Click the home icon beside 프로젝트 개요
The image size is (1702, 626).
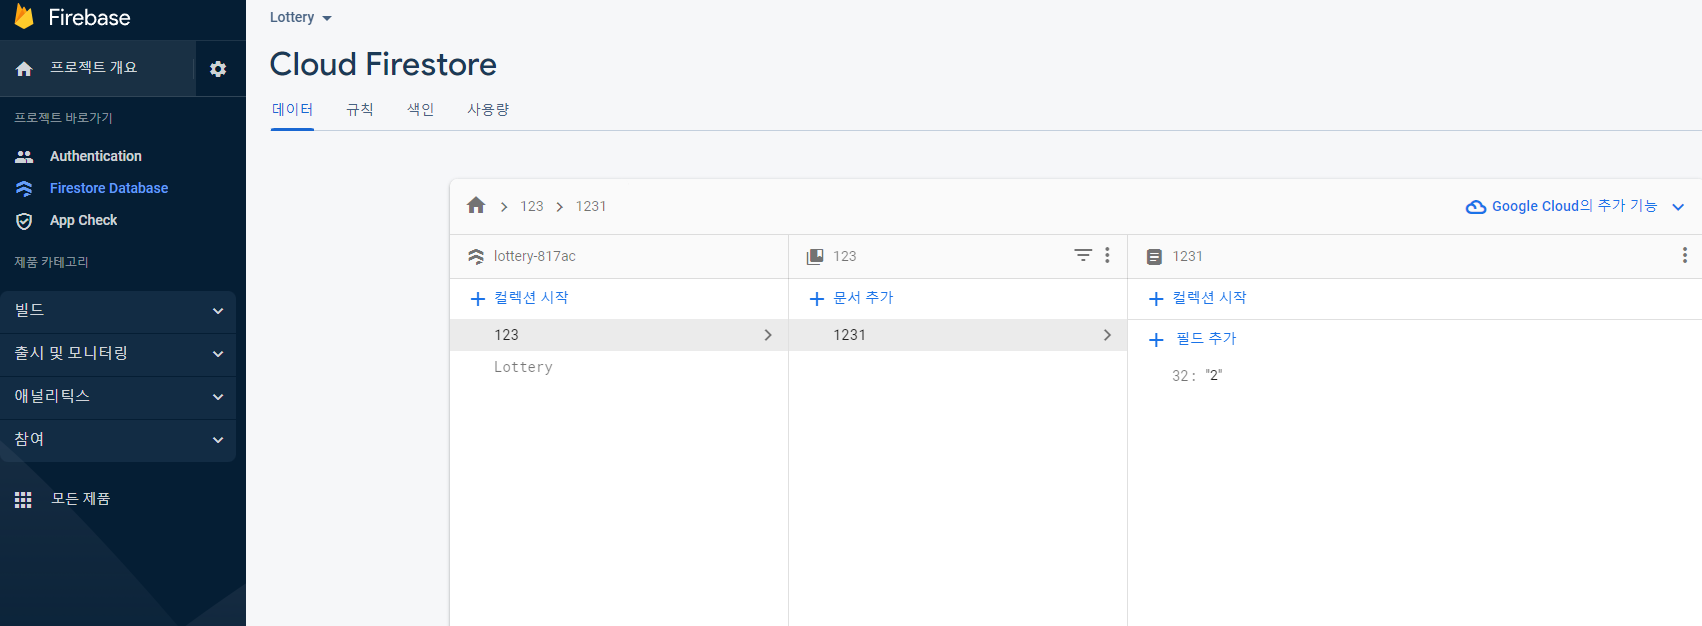(x=24, y=68)
